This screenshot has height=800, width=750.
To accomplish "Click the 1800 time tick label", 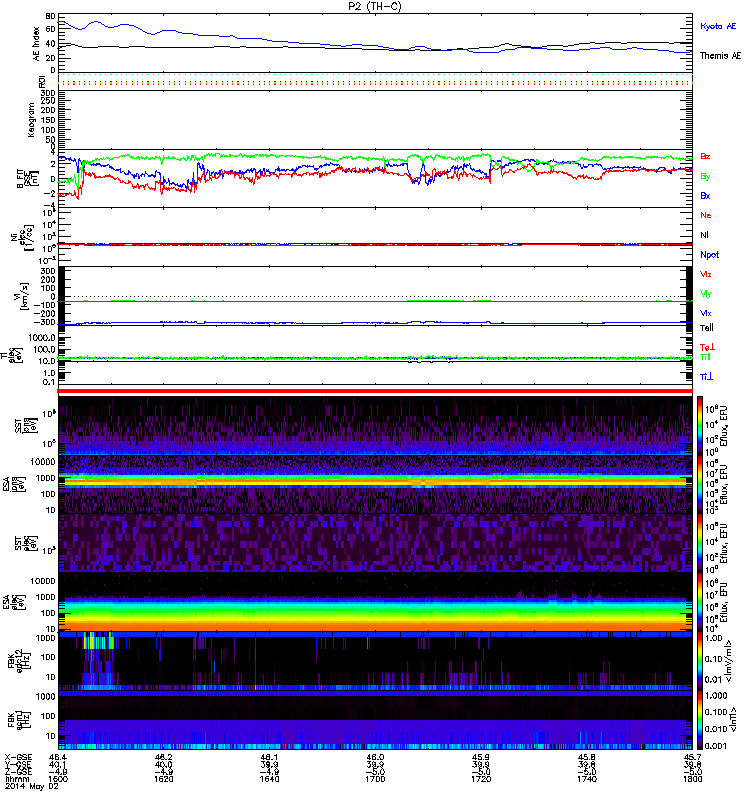I will 692,779.
